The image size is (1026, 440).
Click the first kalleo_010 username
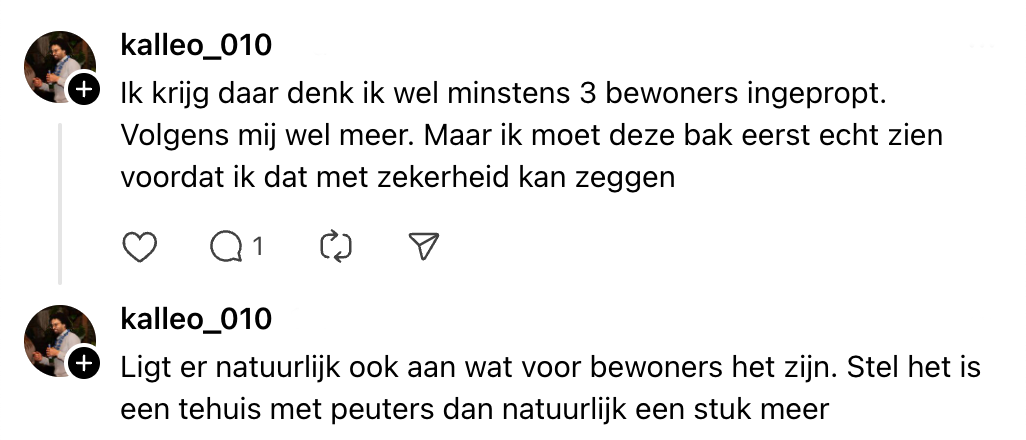(x=195, y=45)
